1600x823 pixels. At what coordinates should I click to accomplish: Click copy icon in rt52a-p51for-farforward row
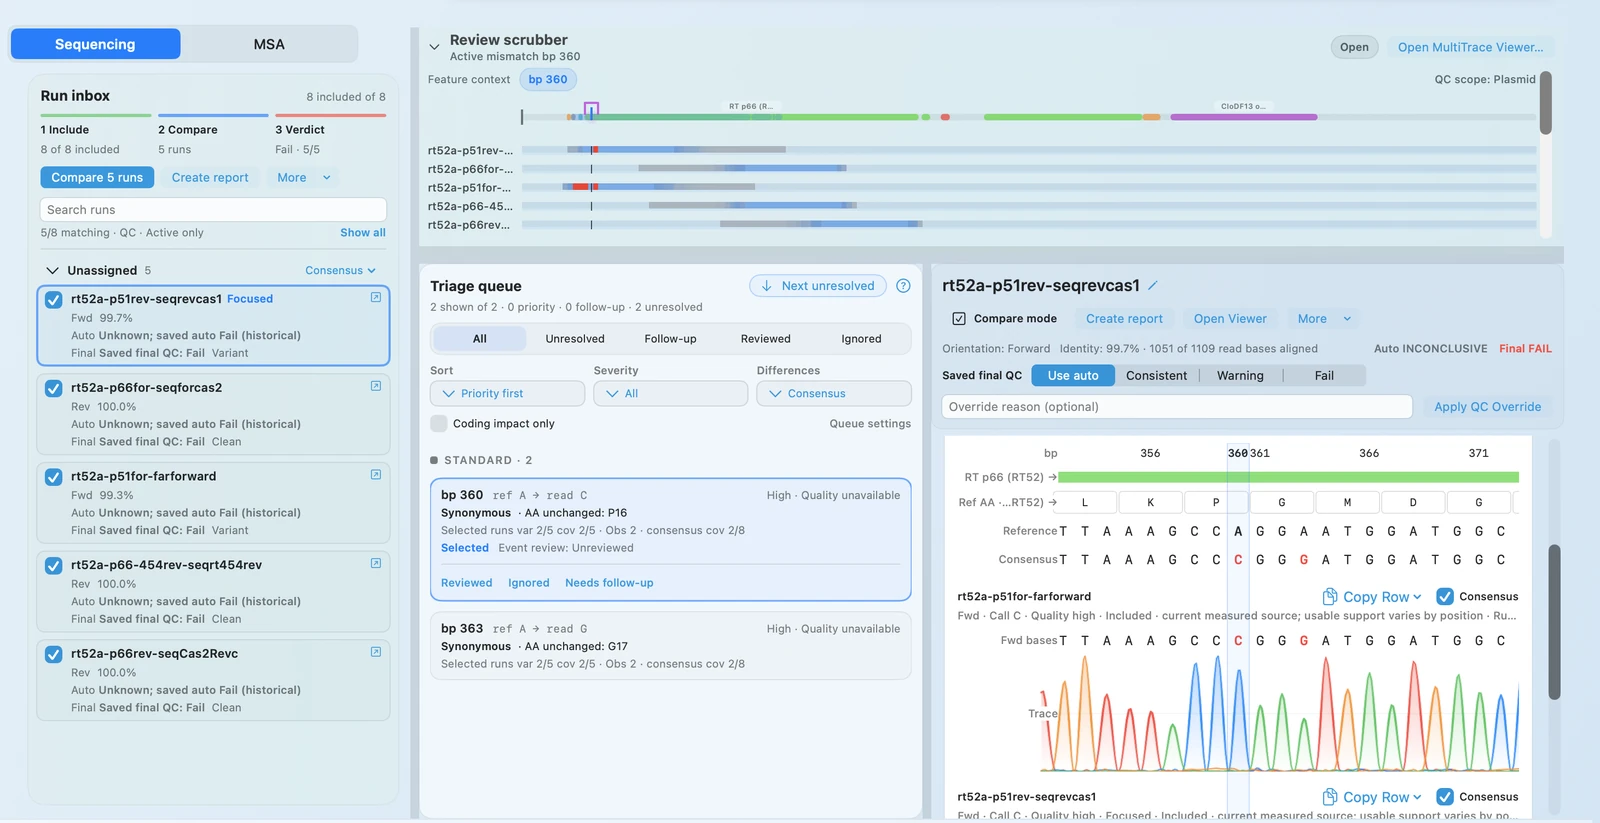click(x=1330, y=597)
